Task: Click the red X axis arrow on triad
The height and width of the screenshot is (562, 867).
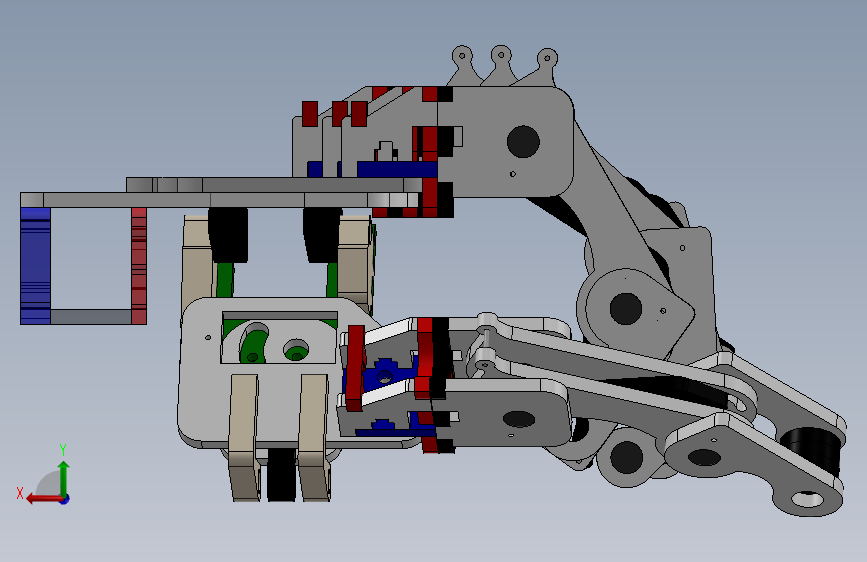Action: coord(43,499)
